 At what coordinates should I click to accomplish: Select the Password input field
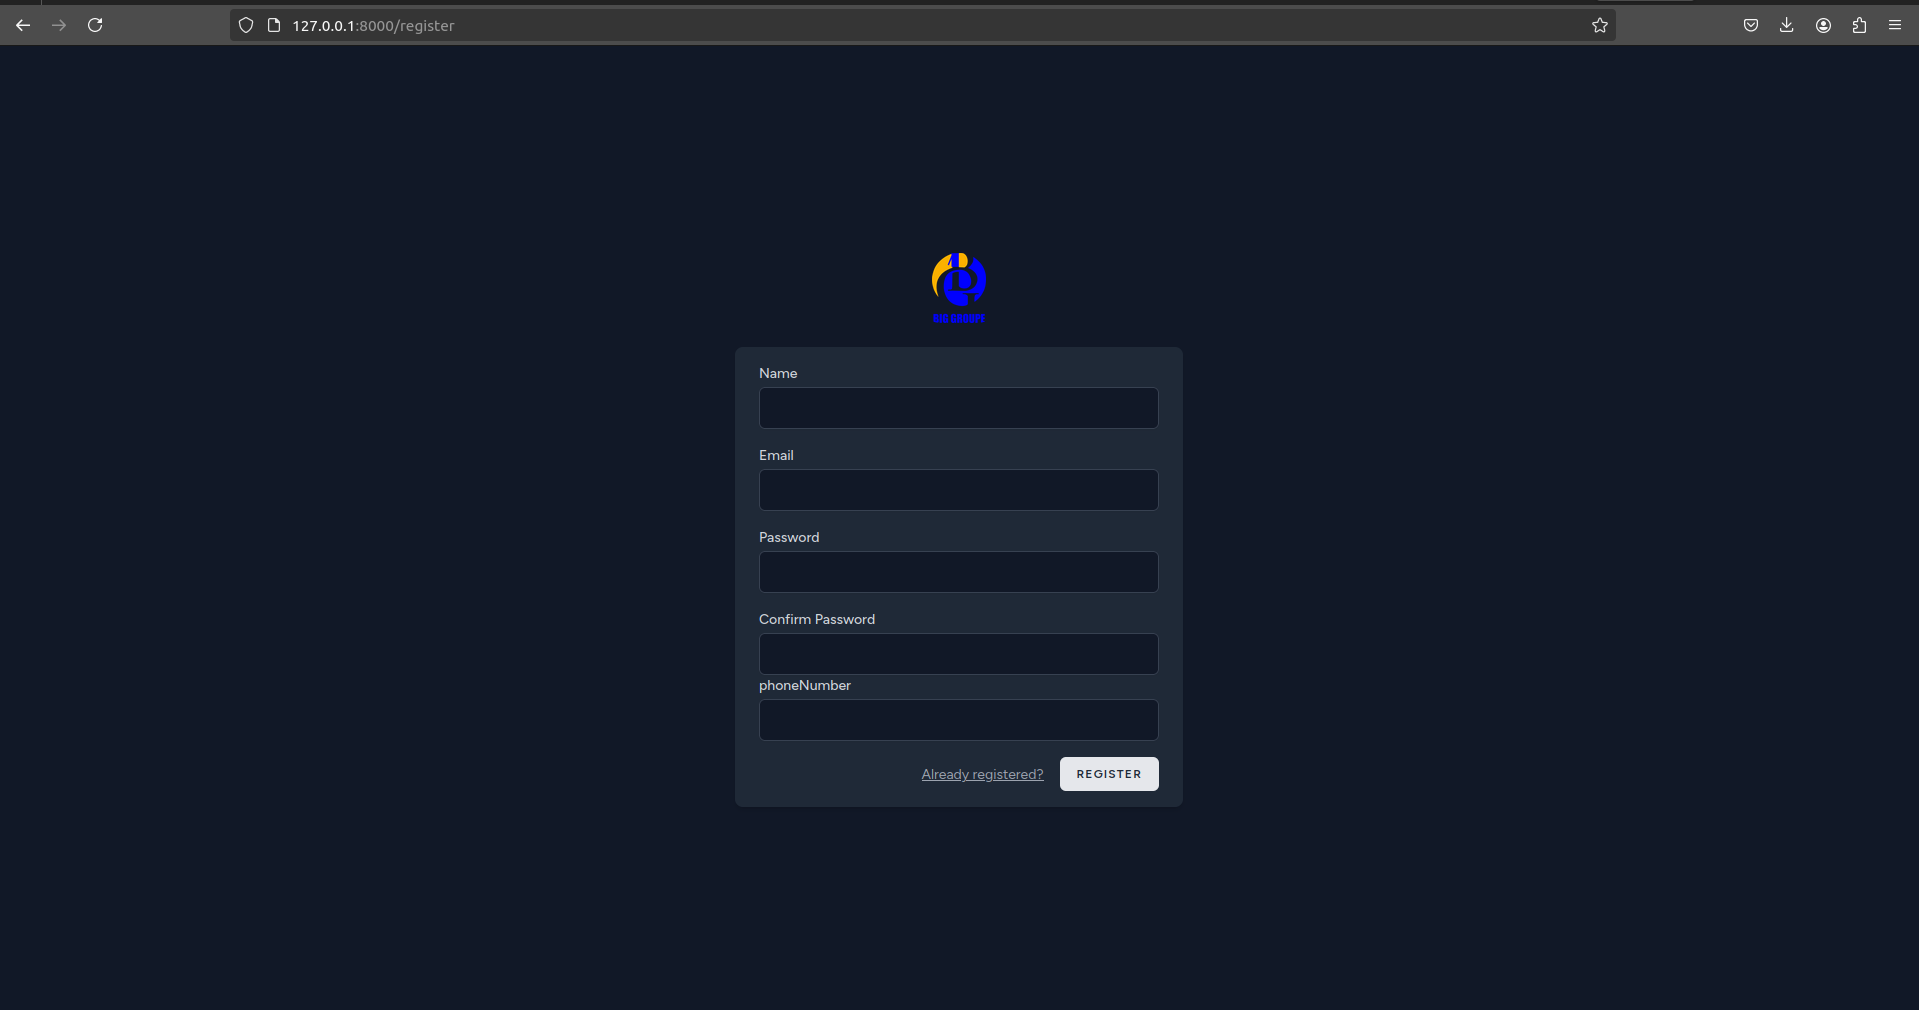pyautogui.click(x=958, y=572)
